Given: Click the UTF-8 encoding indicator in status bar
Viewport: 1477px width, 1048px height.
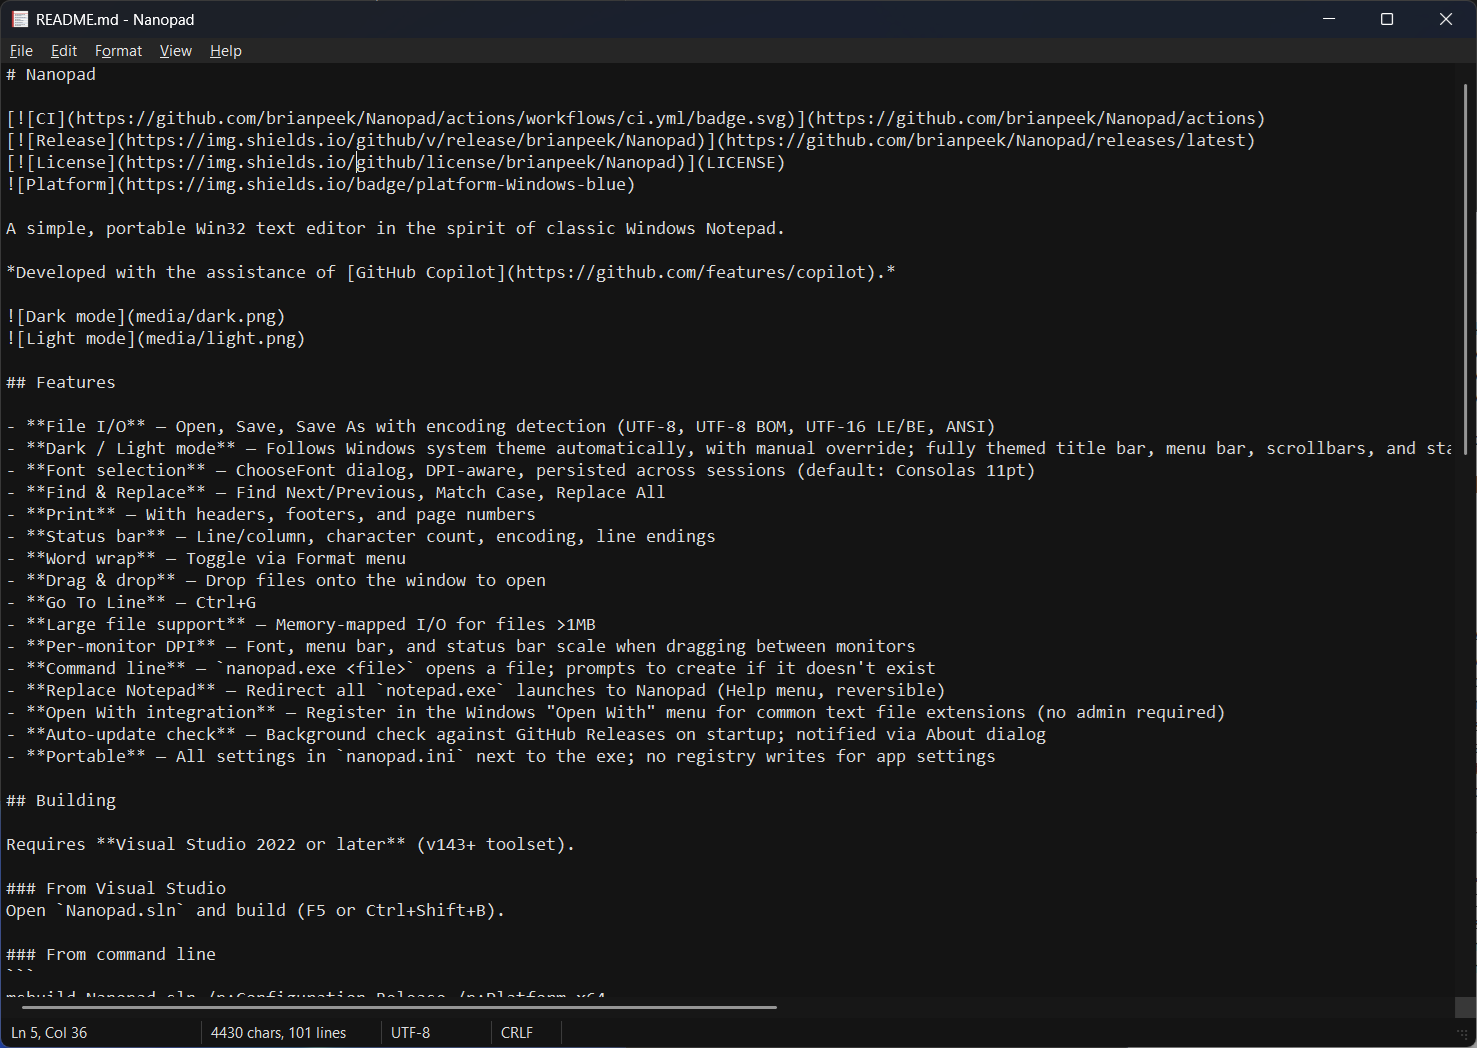Looking at the screenshot, I should coord(410,1032).
